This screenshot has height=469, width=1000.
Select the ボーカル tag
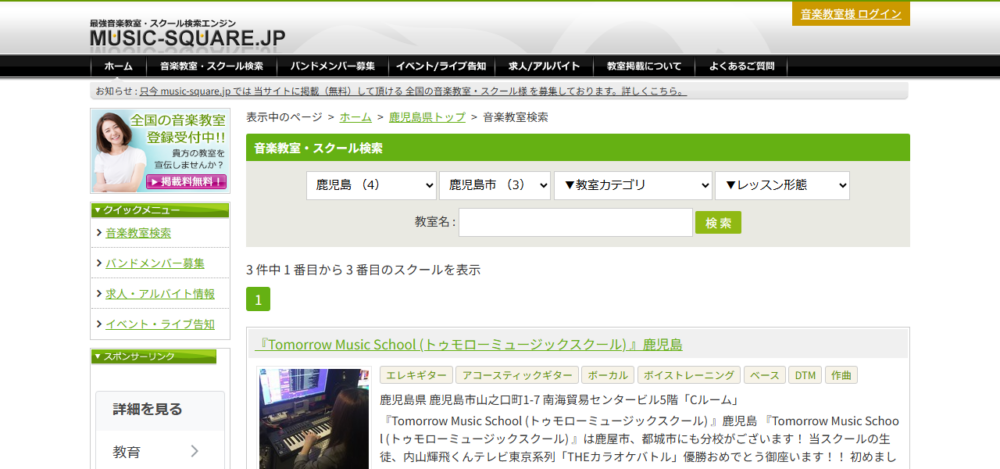tap(608, 375)
